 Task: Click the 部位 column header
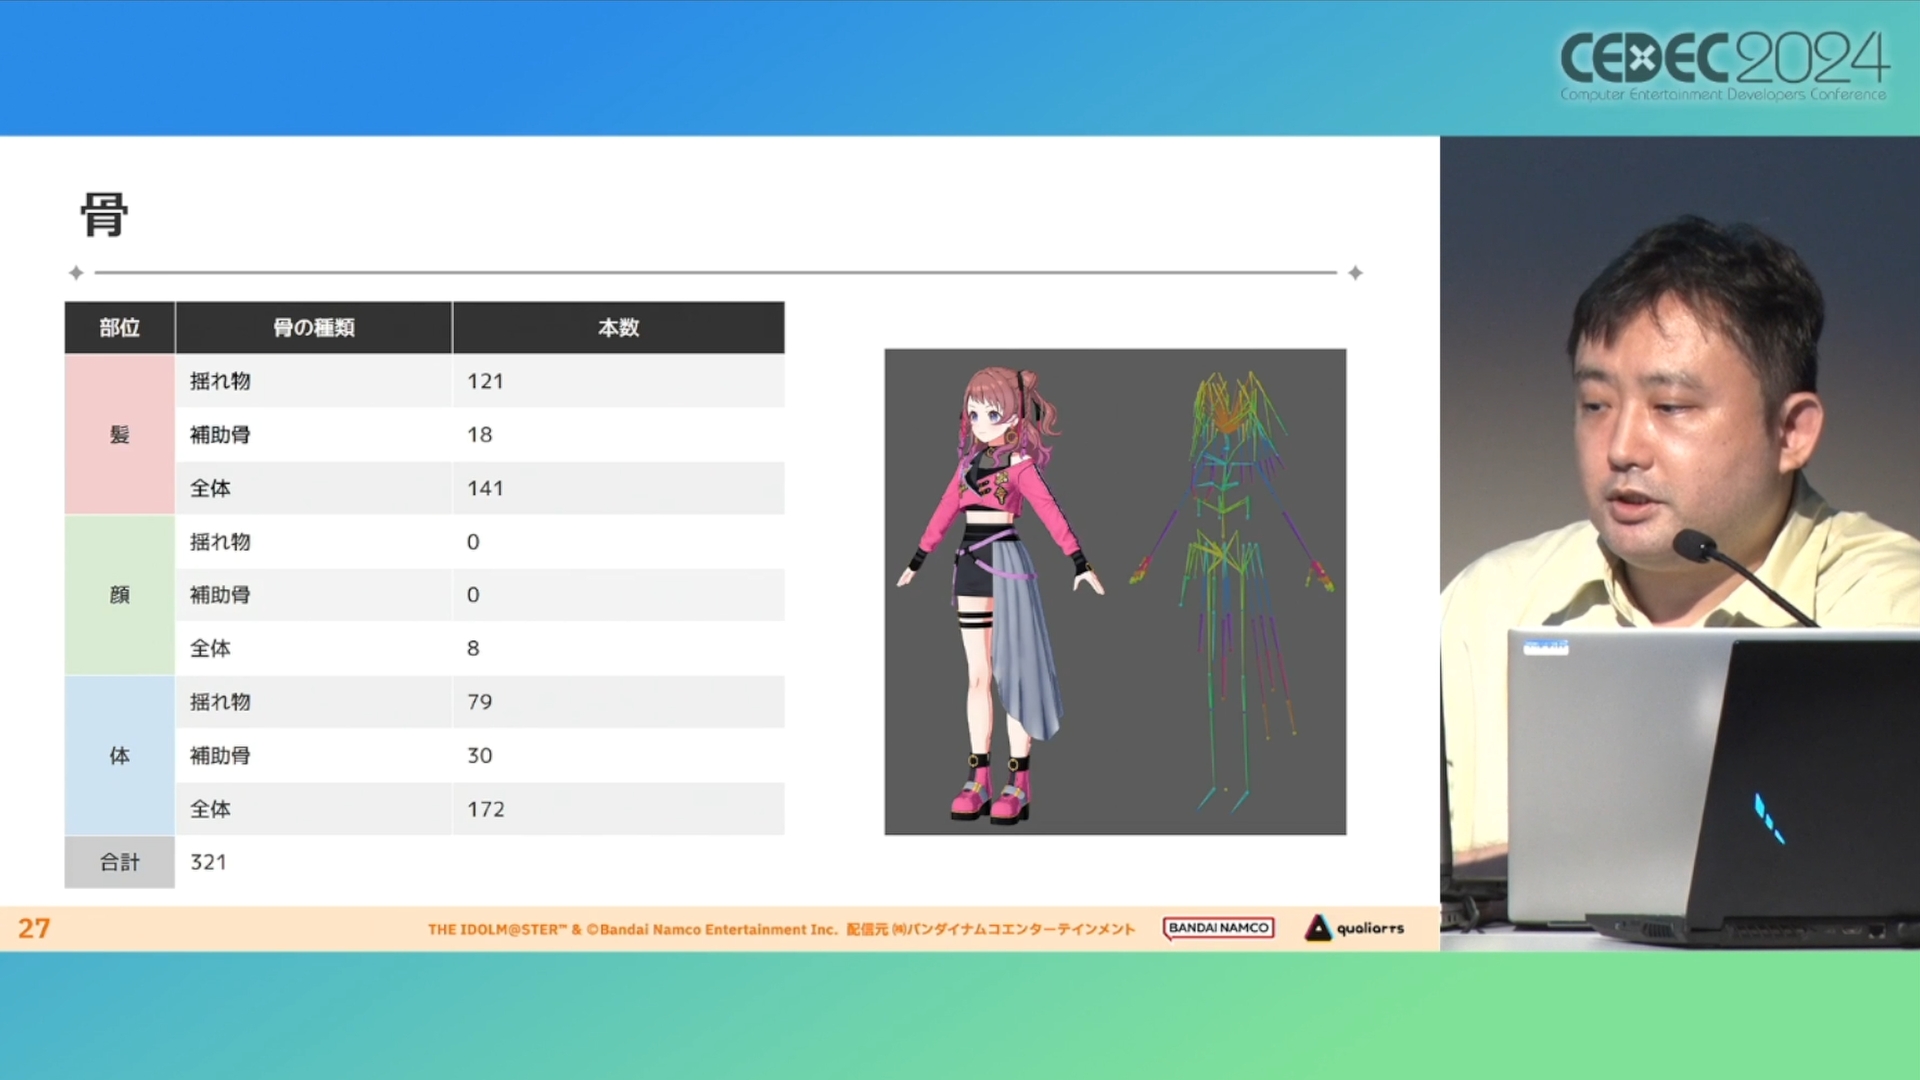click(x=120, y=327)
